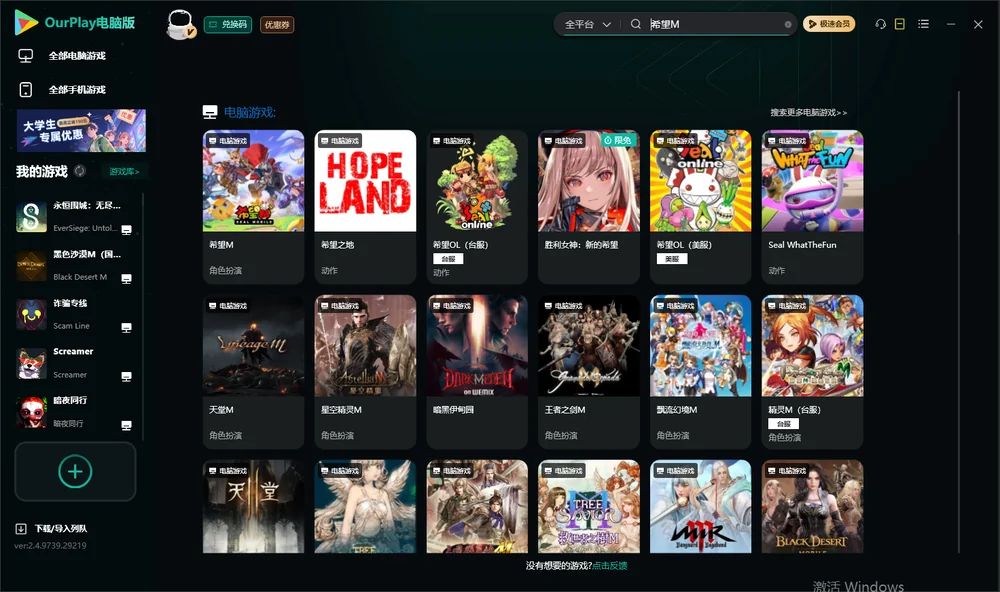Image resolution: width=1000 pixels, height=592 pixels.
Task: Open the 希望OL (台服) game card
Action: tap(477, 207)
